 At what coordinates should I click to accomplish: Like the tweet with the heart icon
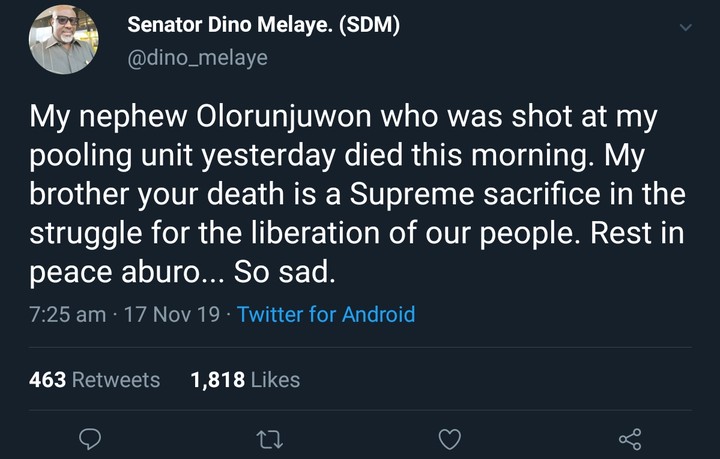click(x=450, y=439)
